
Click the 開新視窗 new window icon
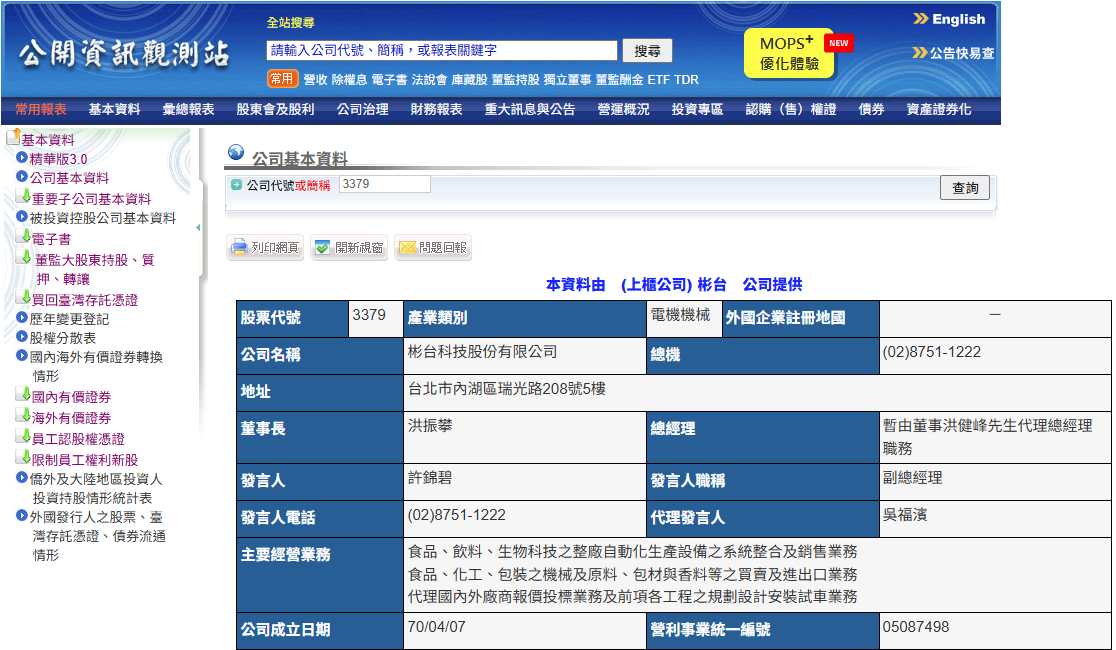322,248
